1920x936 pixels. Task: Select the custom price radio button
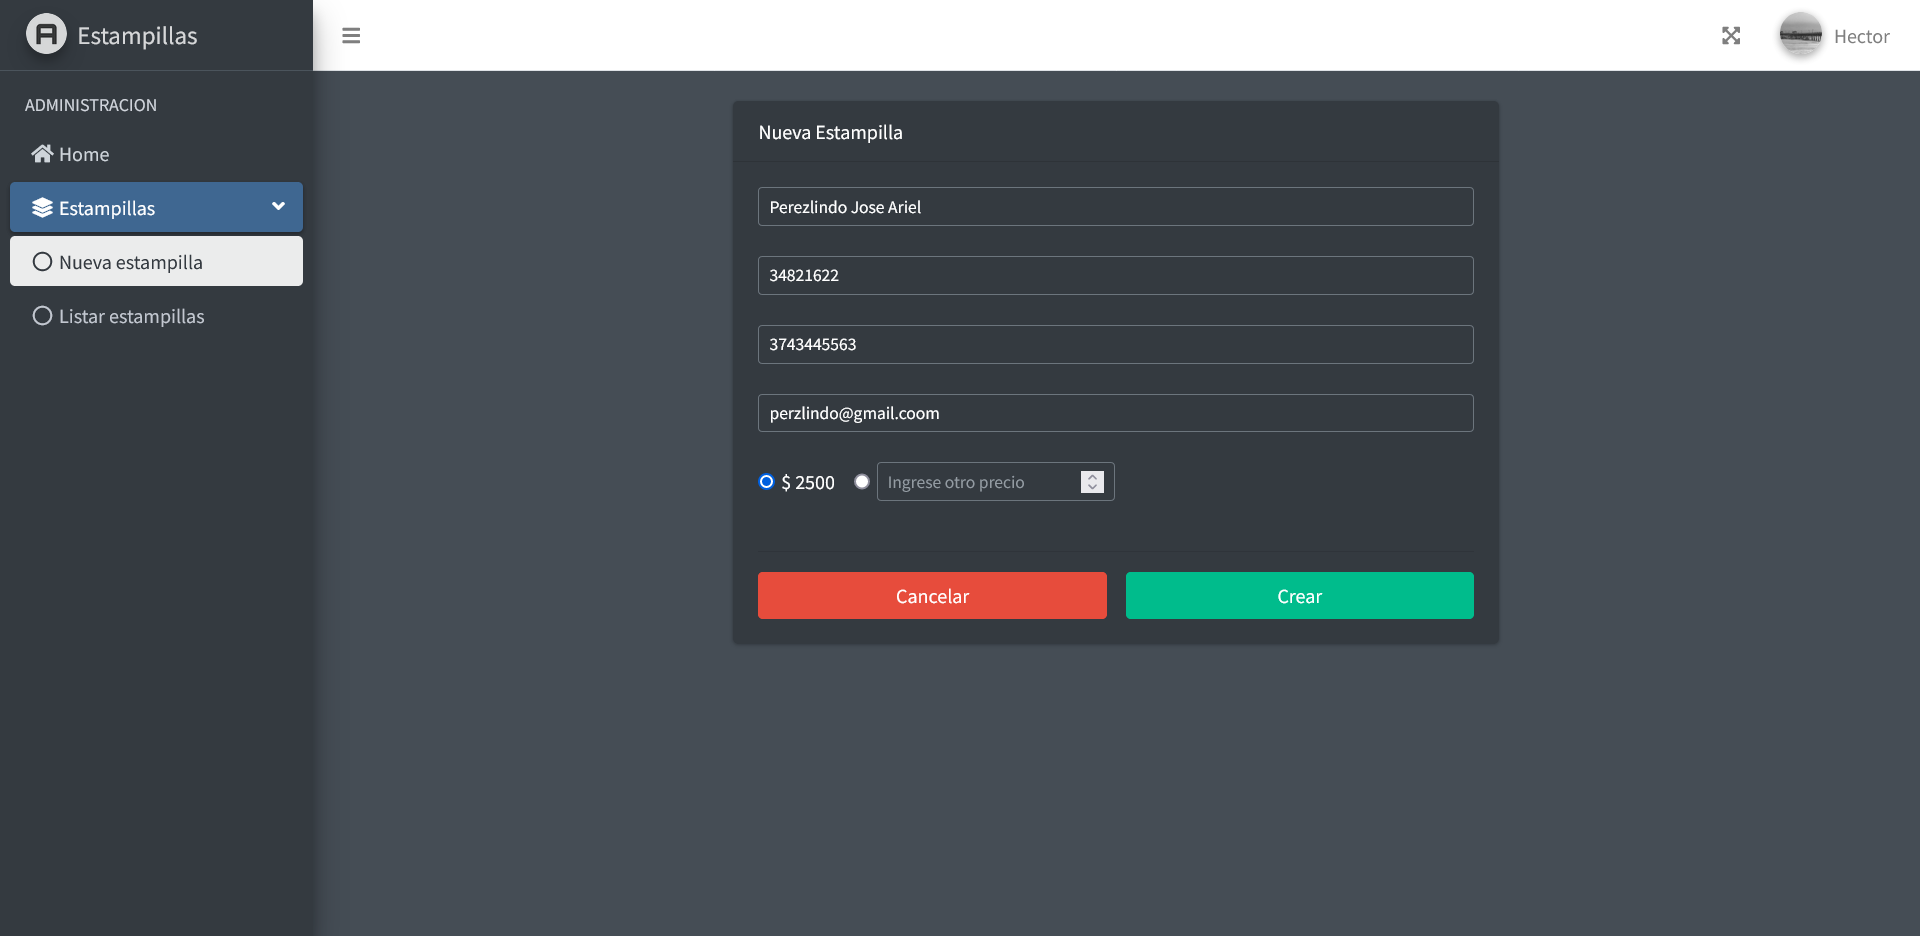862,482
